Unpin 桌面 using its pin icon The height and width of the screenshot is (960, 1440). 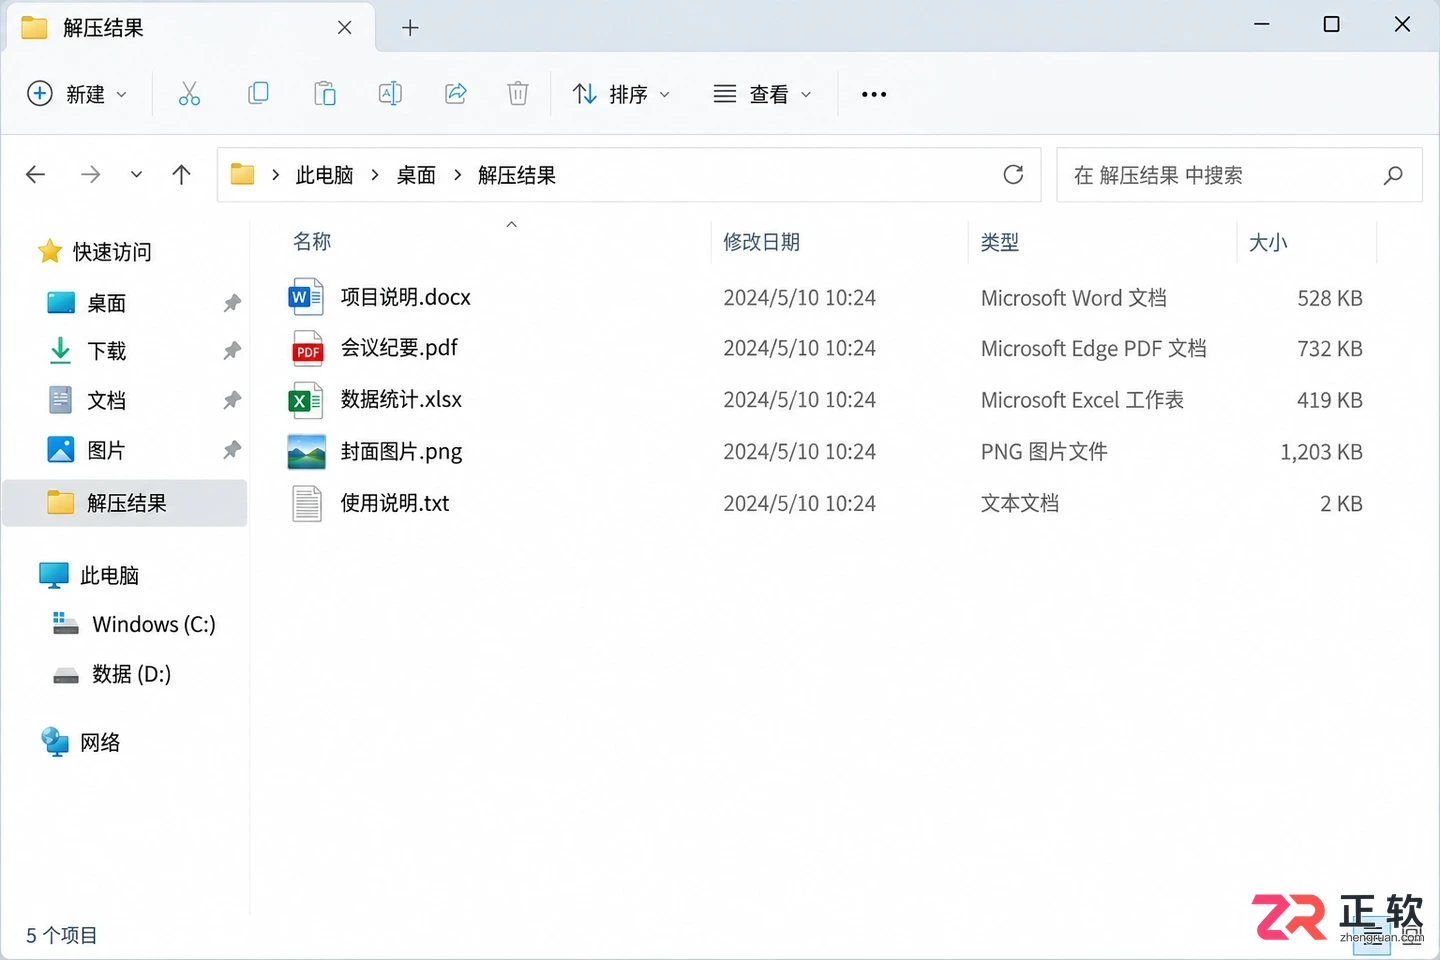pos(232,302)
